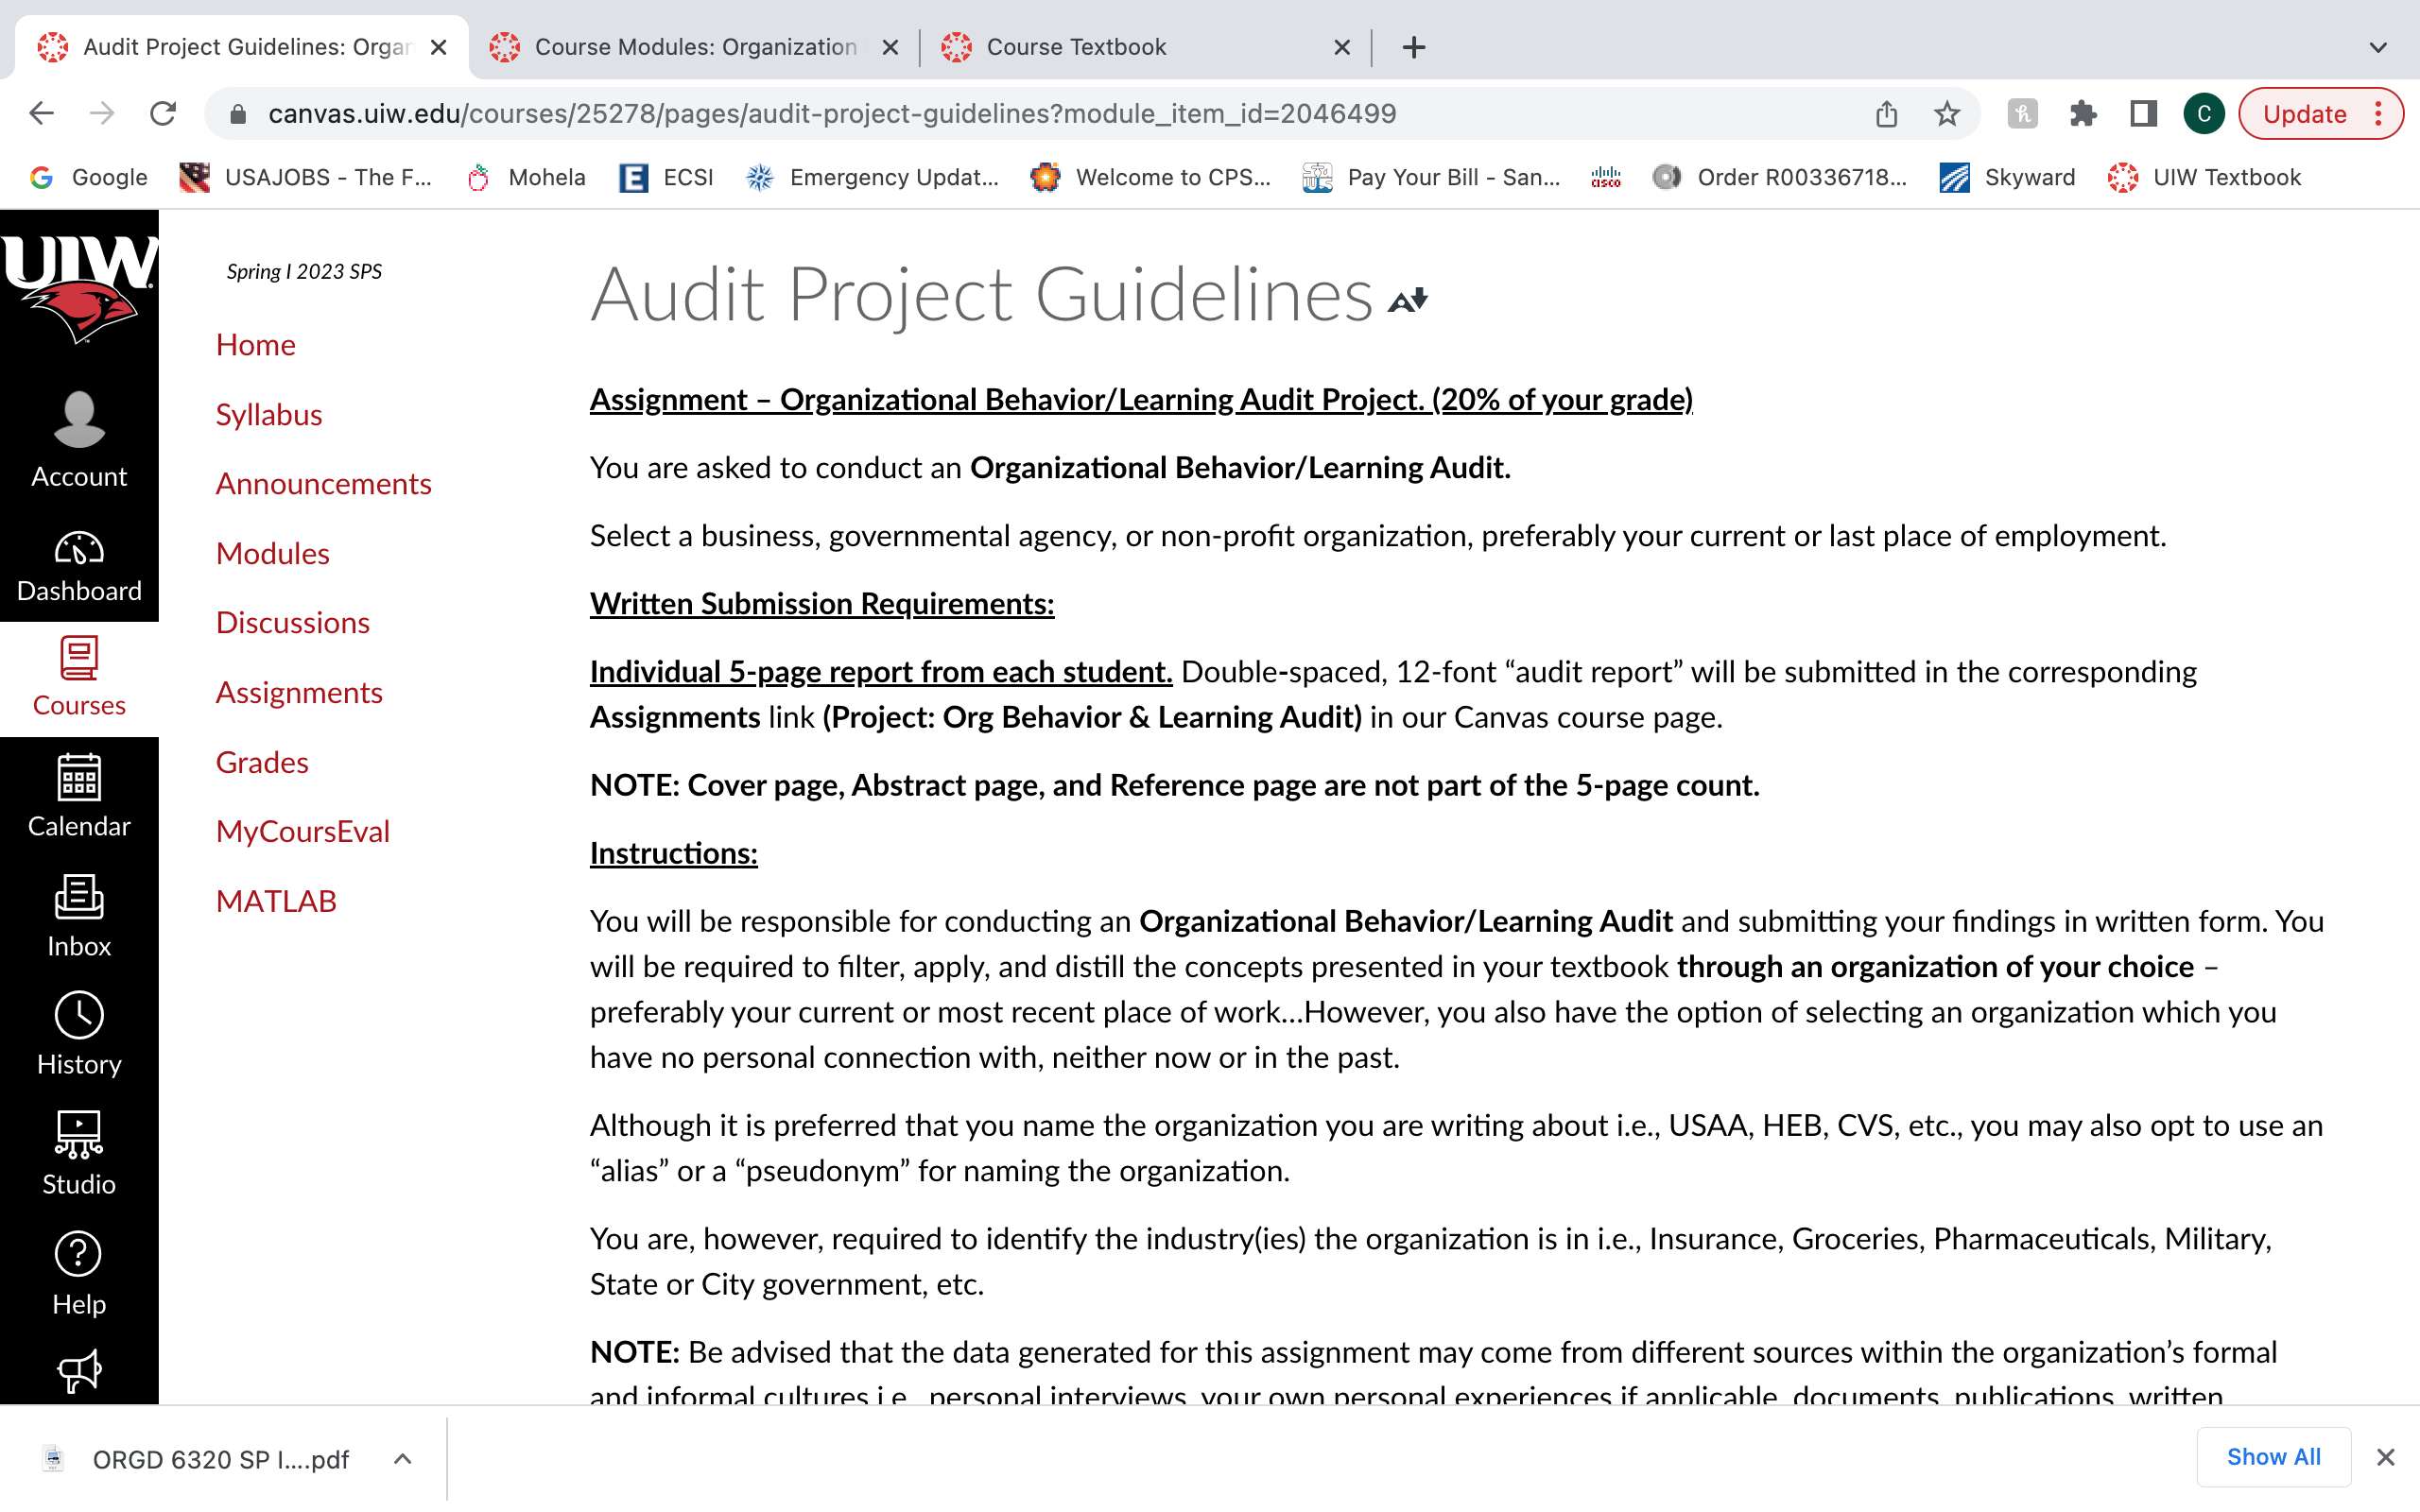Open the Google bookmark

pyautogui.click(x=89, y=177)
